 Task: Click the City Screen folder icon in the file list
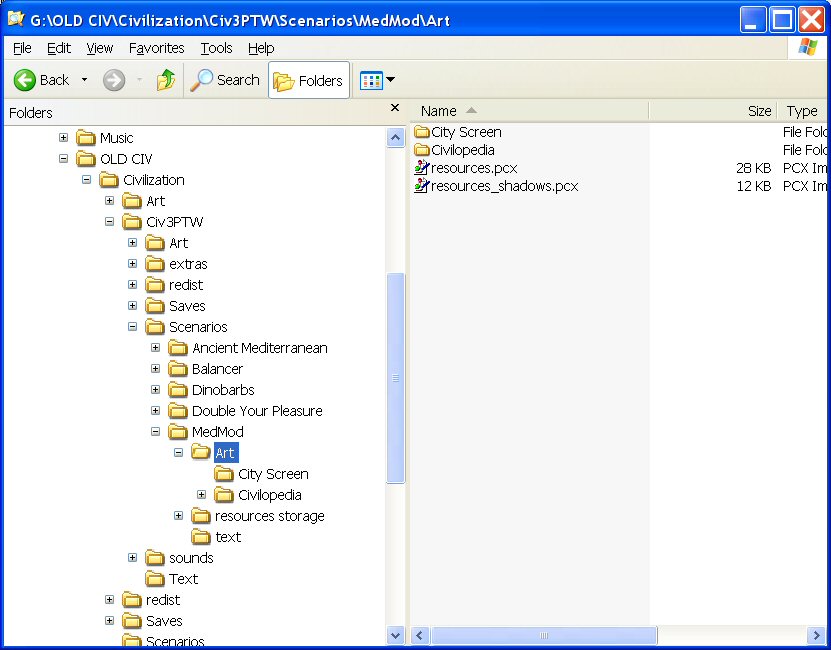click(422, 132)
